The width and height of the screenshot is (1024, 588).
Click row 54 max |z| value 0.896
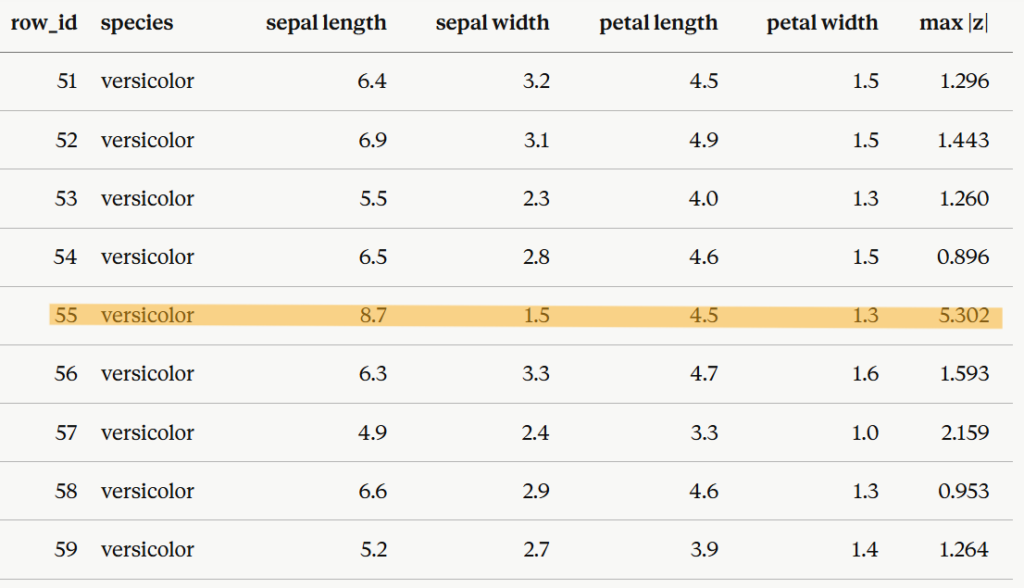[x=963, y=257]
